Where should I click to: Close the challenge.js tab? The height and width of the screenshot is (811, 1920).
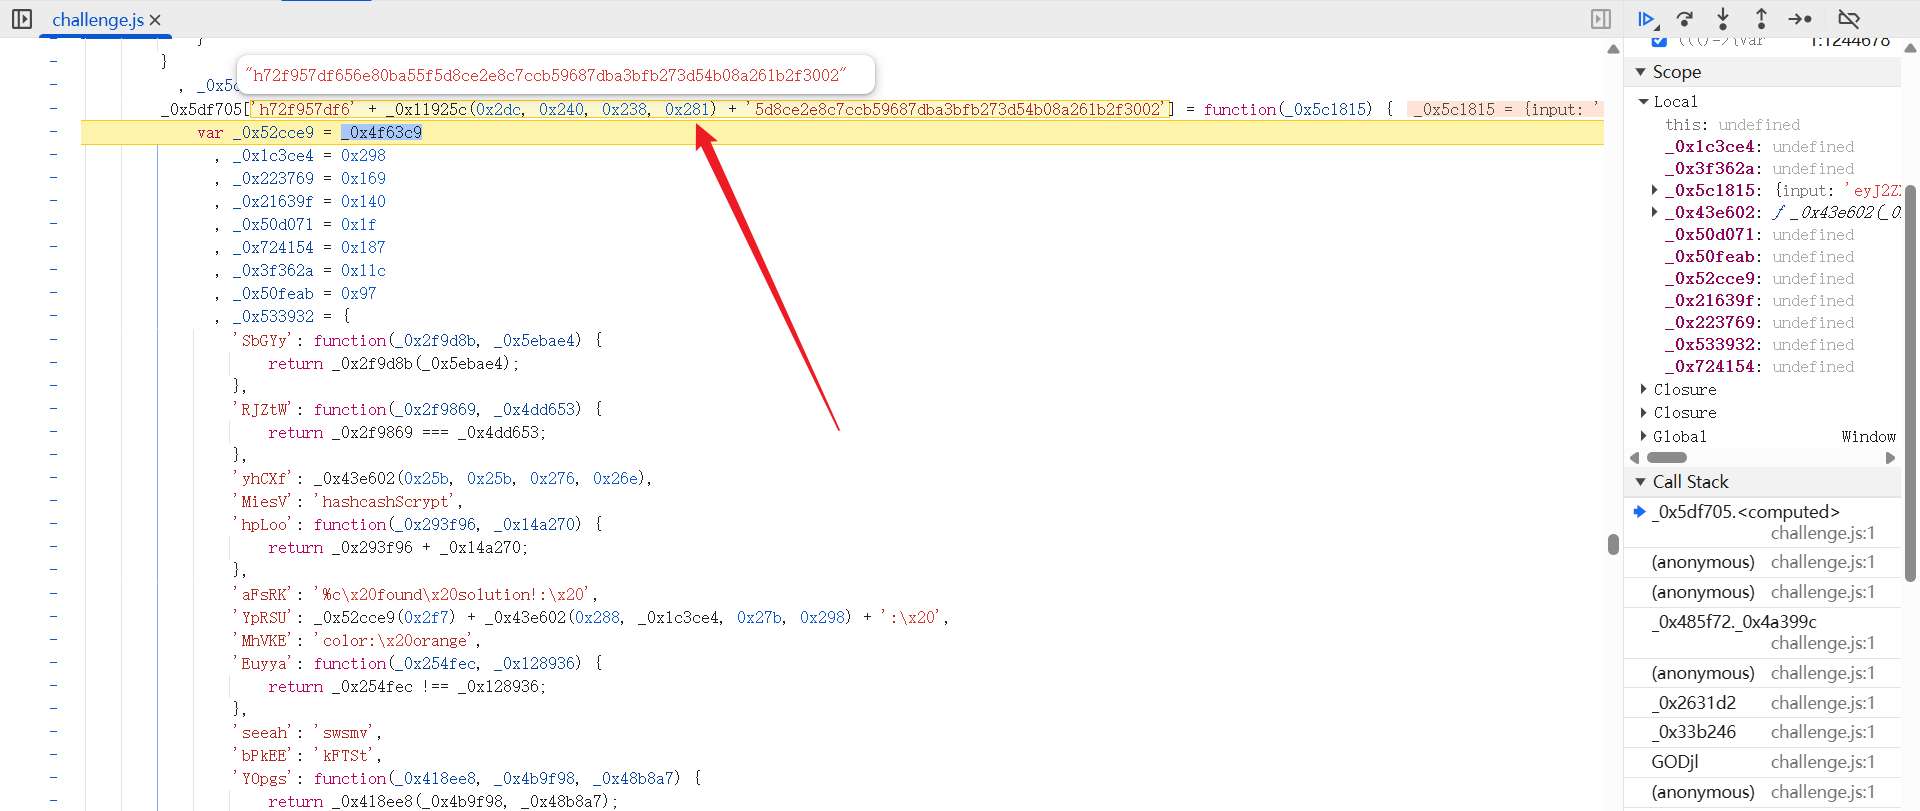155,20
